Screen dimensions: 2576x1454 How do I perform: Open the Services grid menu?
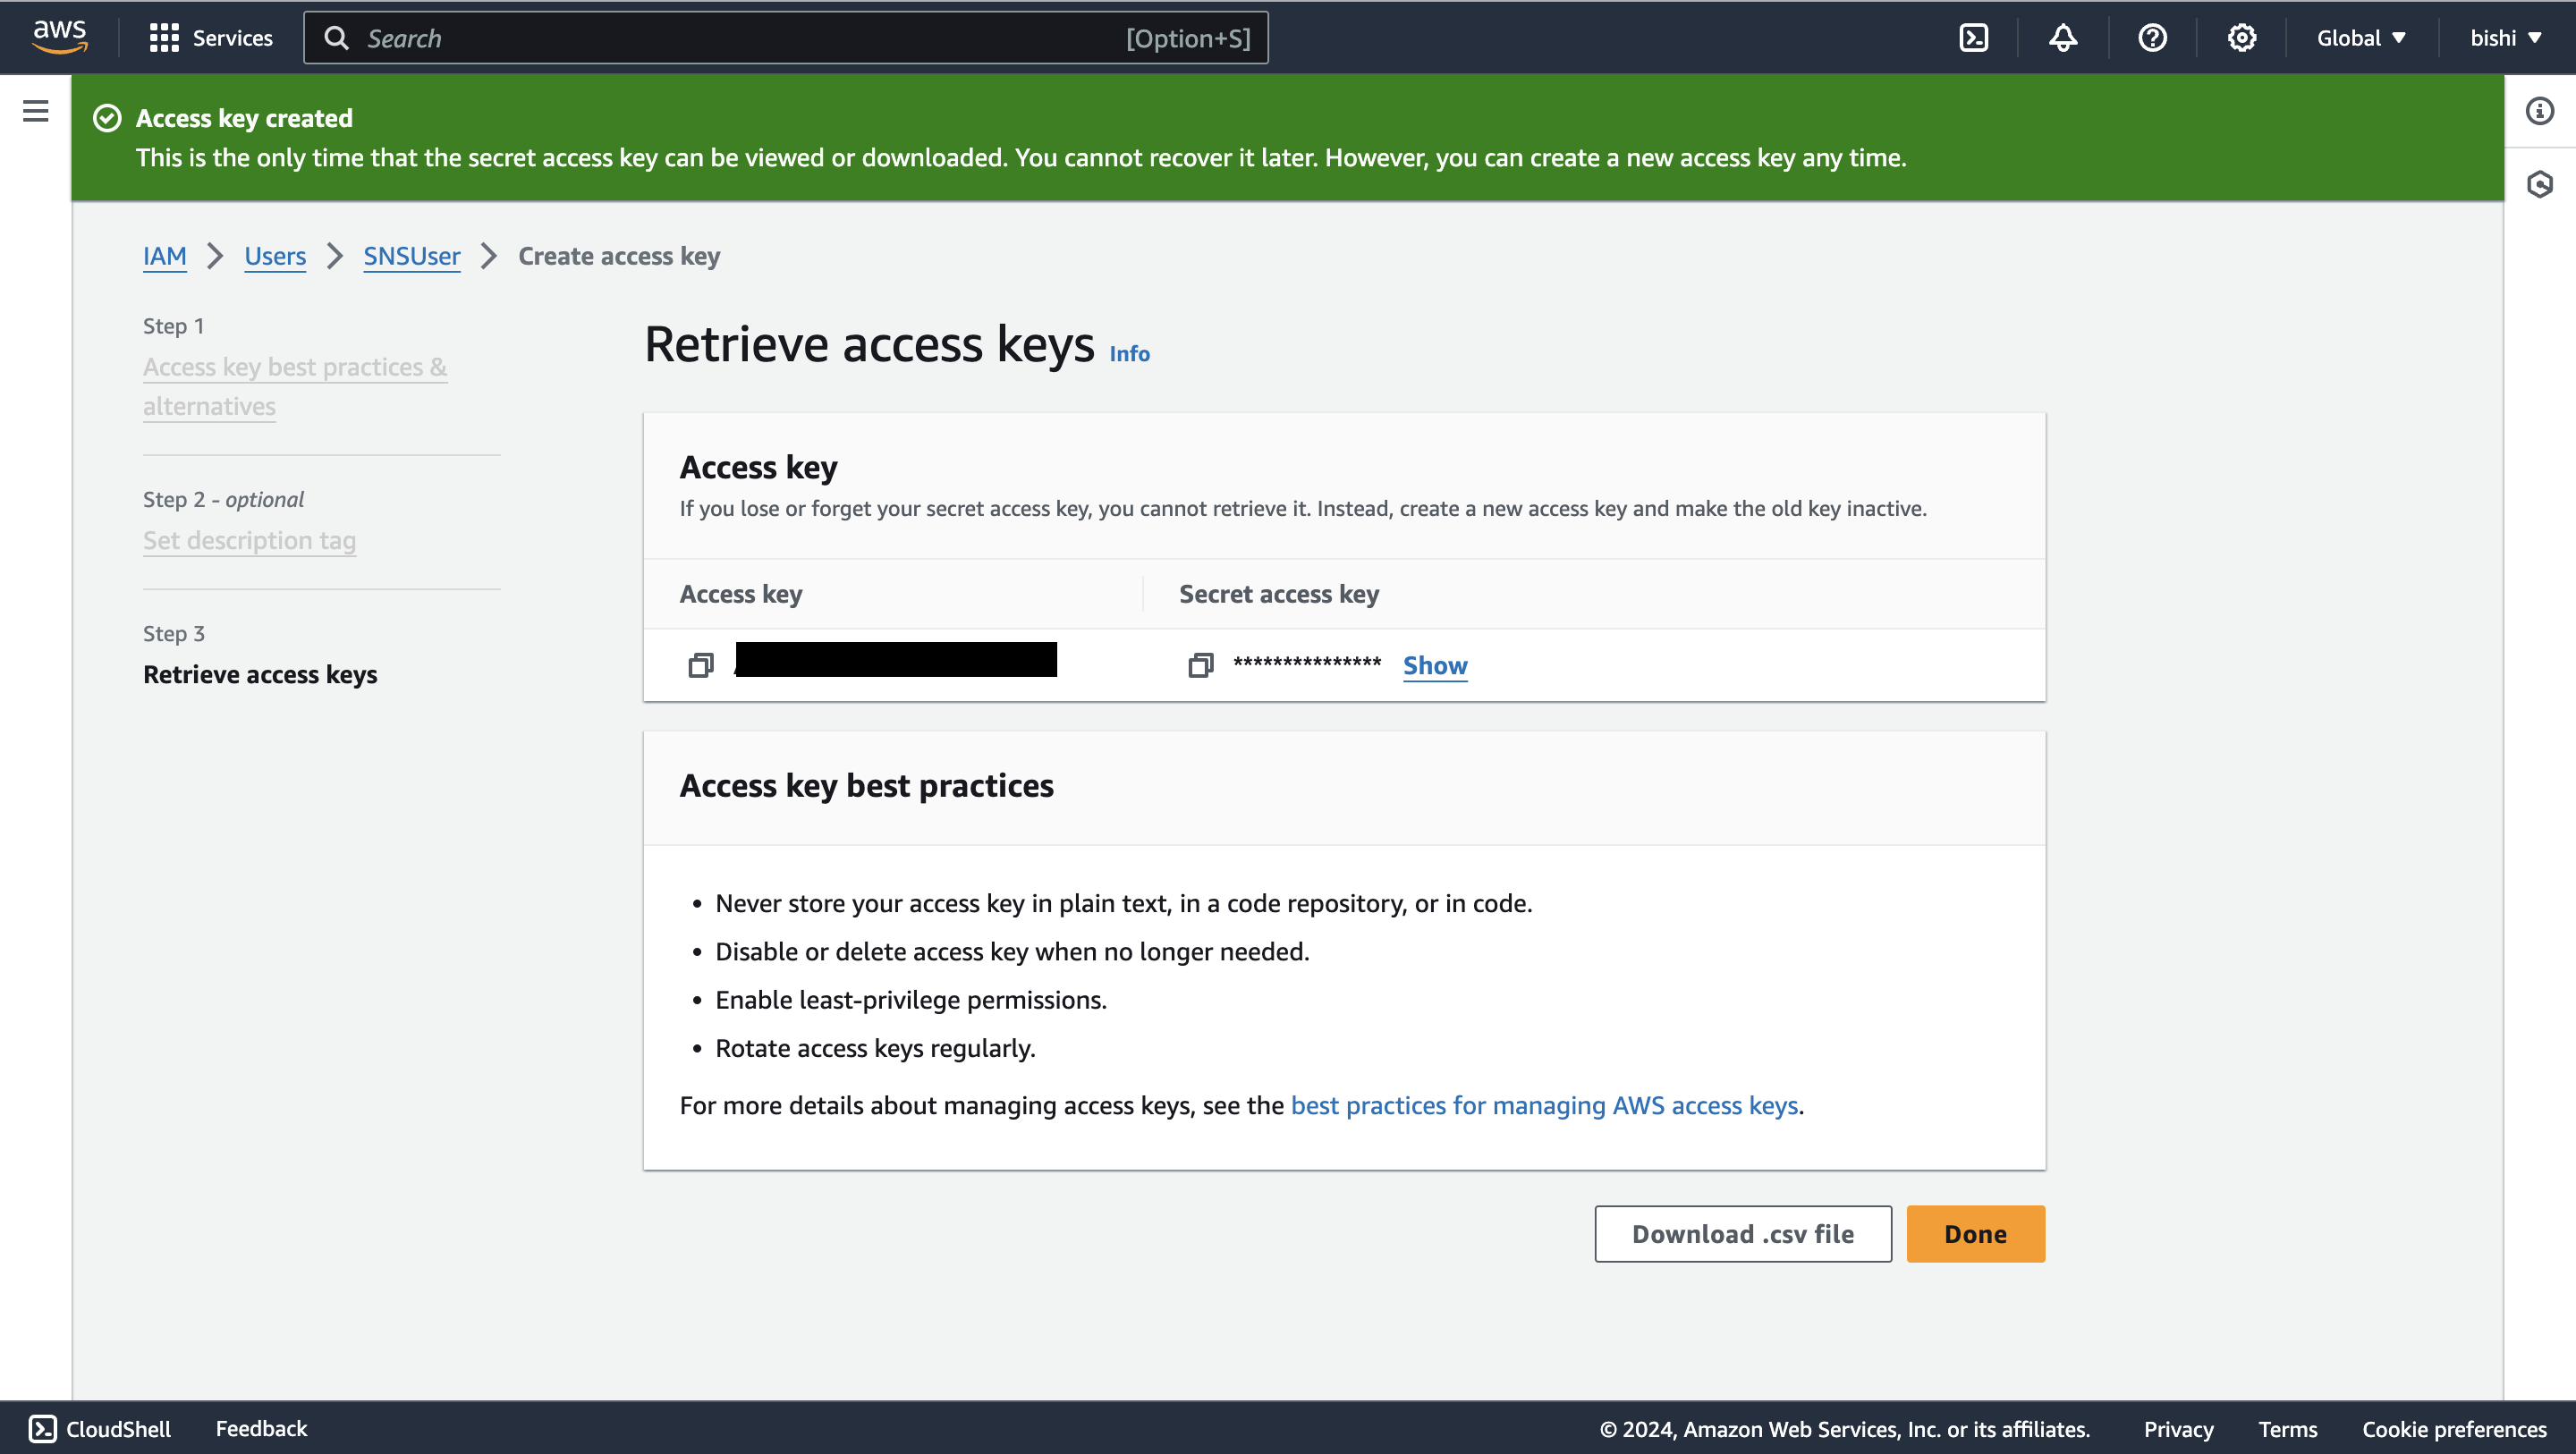pyautogui.click(x=211, y=38)
